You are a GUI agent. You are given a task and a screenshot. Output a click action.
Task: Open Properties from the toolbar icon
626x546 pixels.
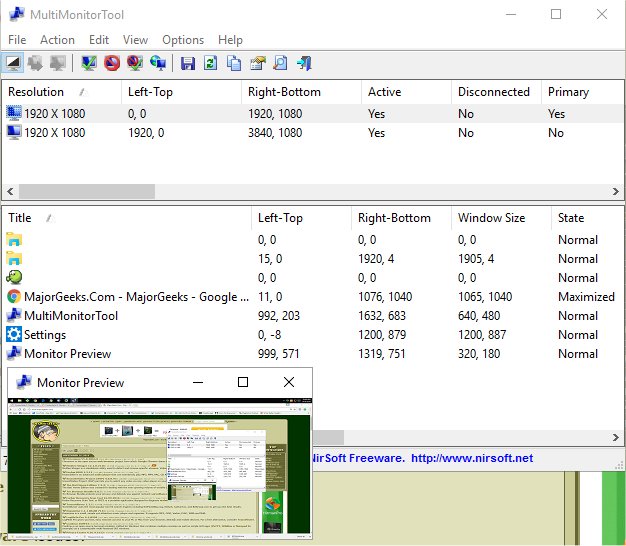pos(258,64)
